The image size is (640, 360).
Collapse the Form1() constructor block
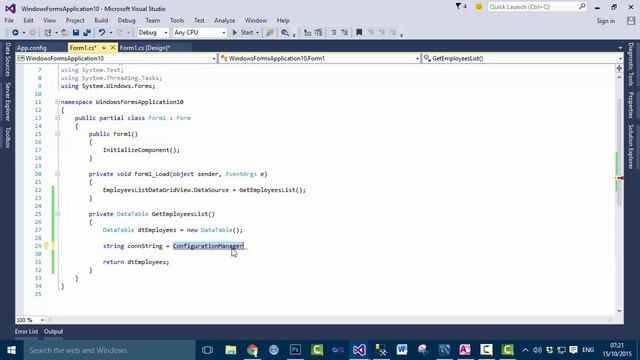58,133
